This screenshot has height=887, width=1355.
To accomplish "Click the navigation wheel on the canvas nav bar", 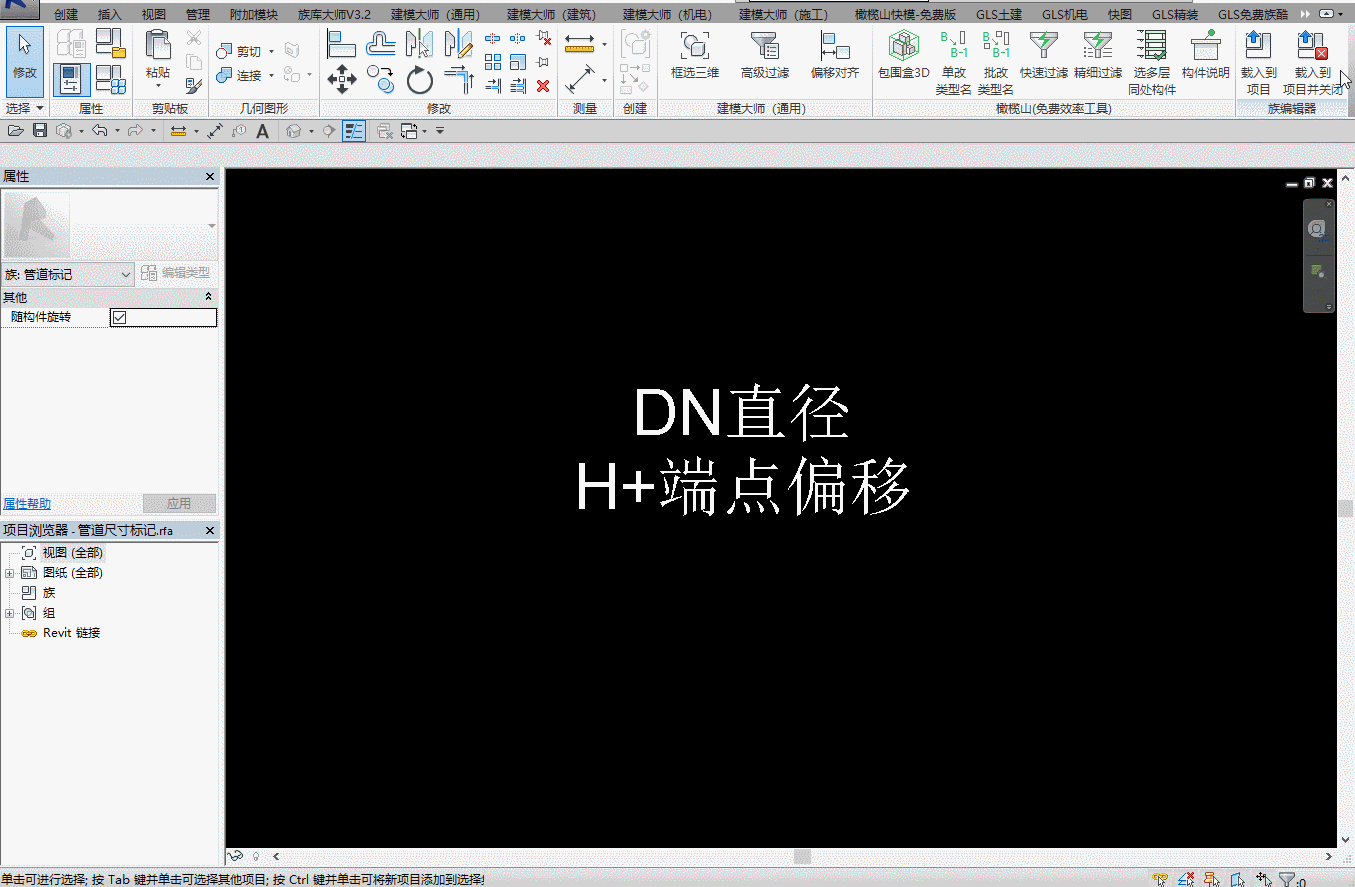I will click(x=1318, y=228).
